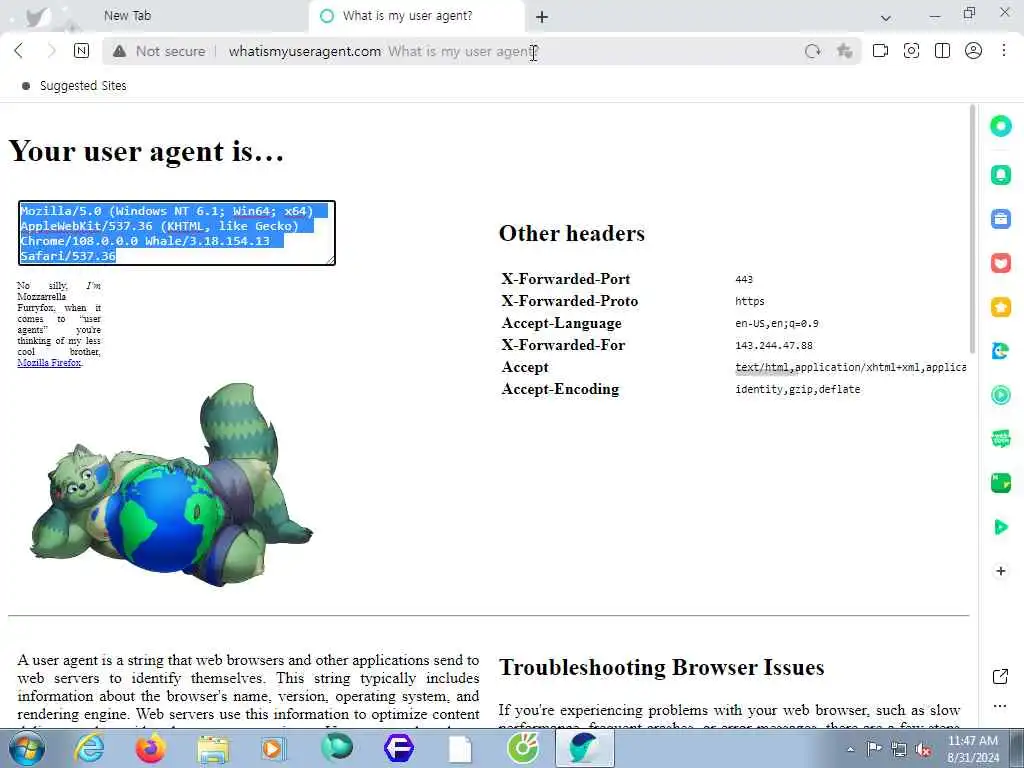Open the green circle sidebar icon

(x=1000, y=125)
